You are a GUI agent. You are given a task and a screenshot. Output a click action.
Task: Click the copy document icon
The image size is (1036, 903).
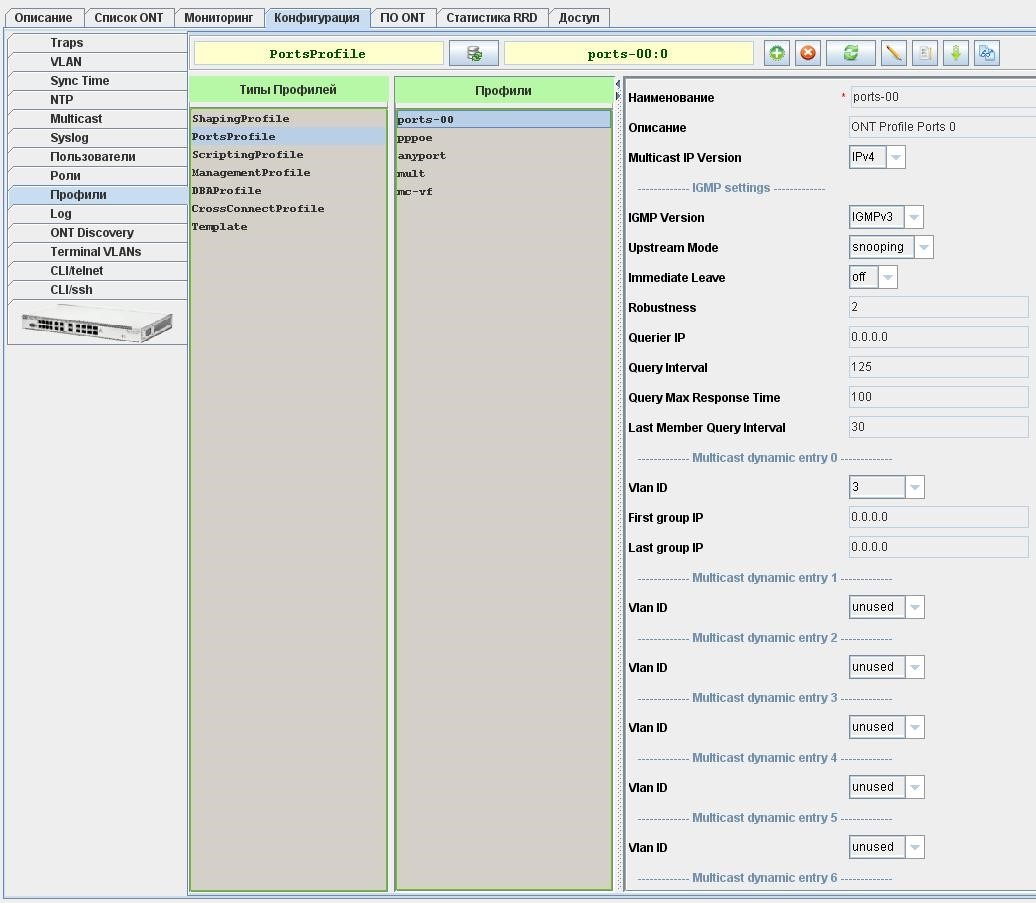point(925,54)
